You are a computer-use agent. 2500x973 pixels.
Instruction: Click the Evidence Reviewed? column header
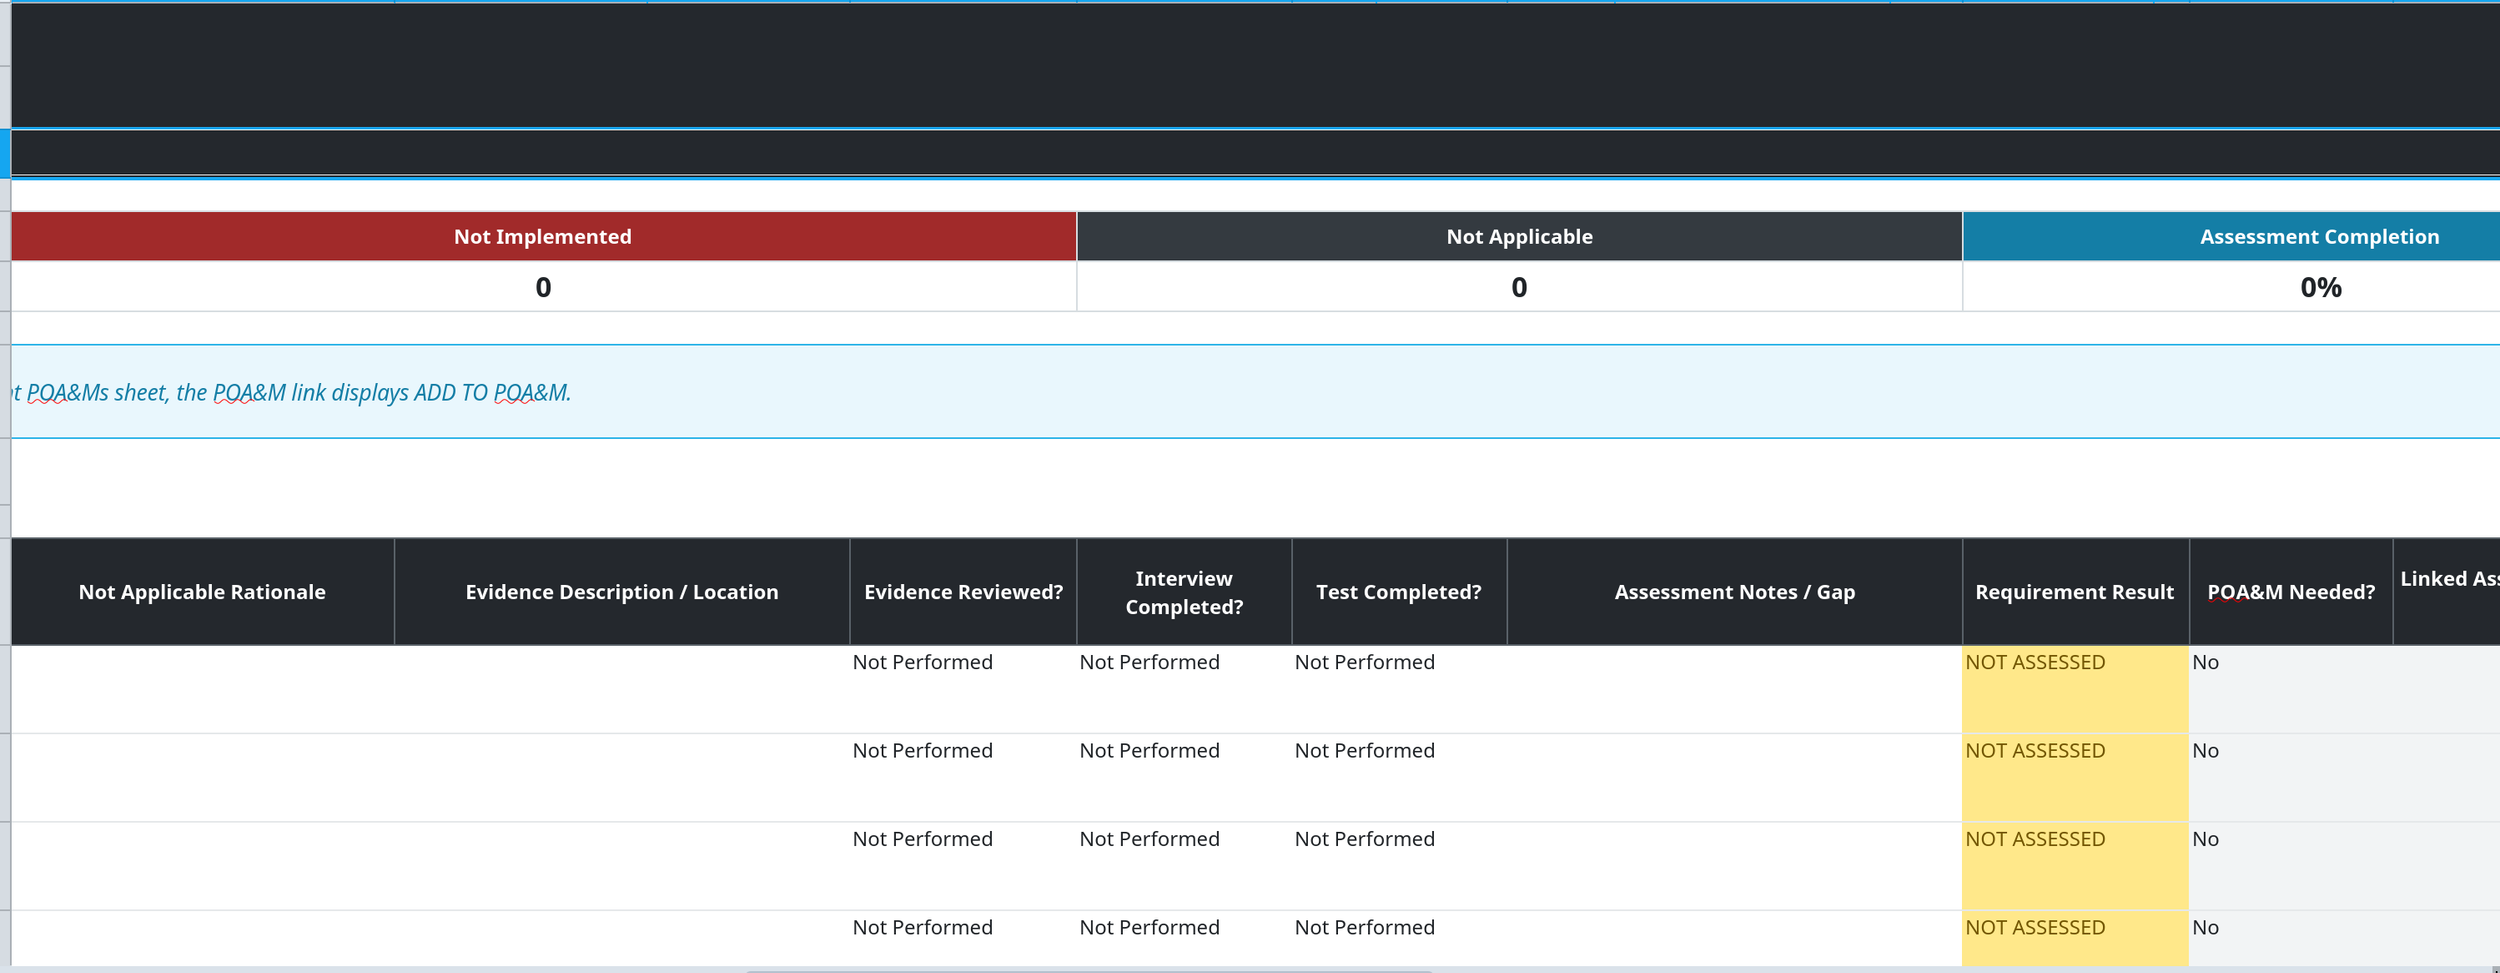pos(963,592)
